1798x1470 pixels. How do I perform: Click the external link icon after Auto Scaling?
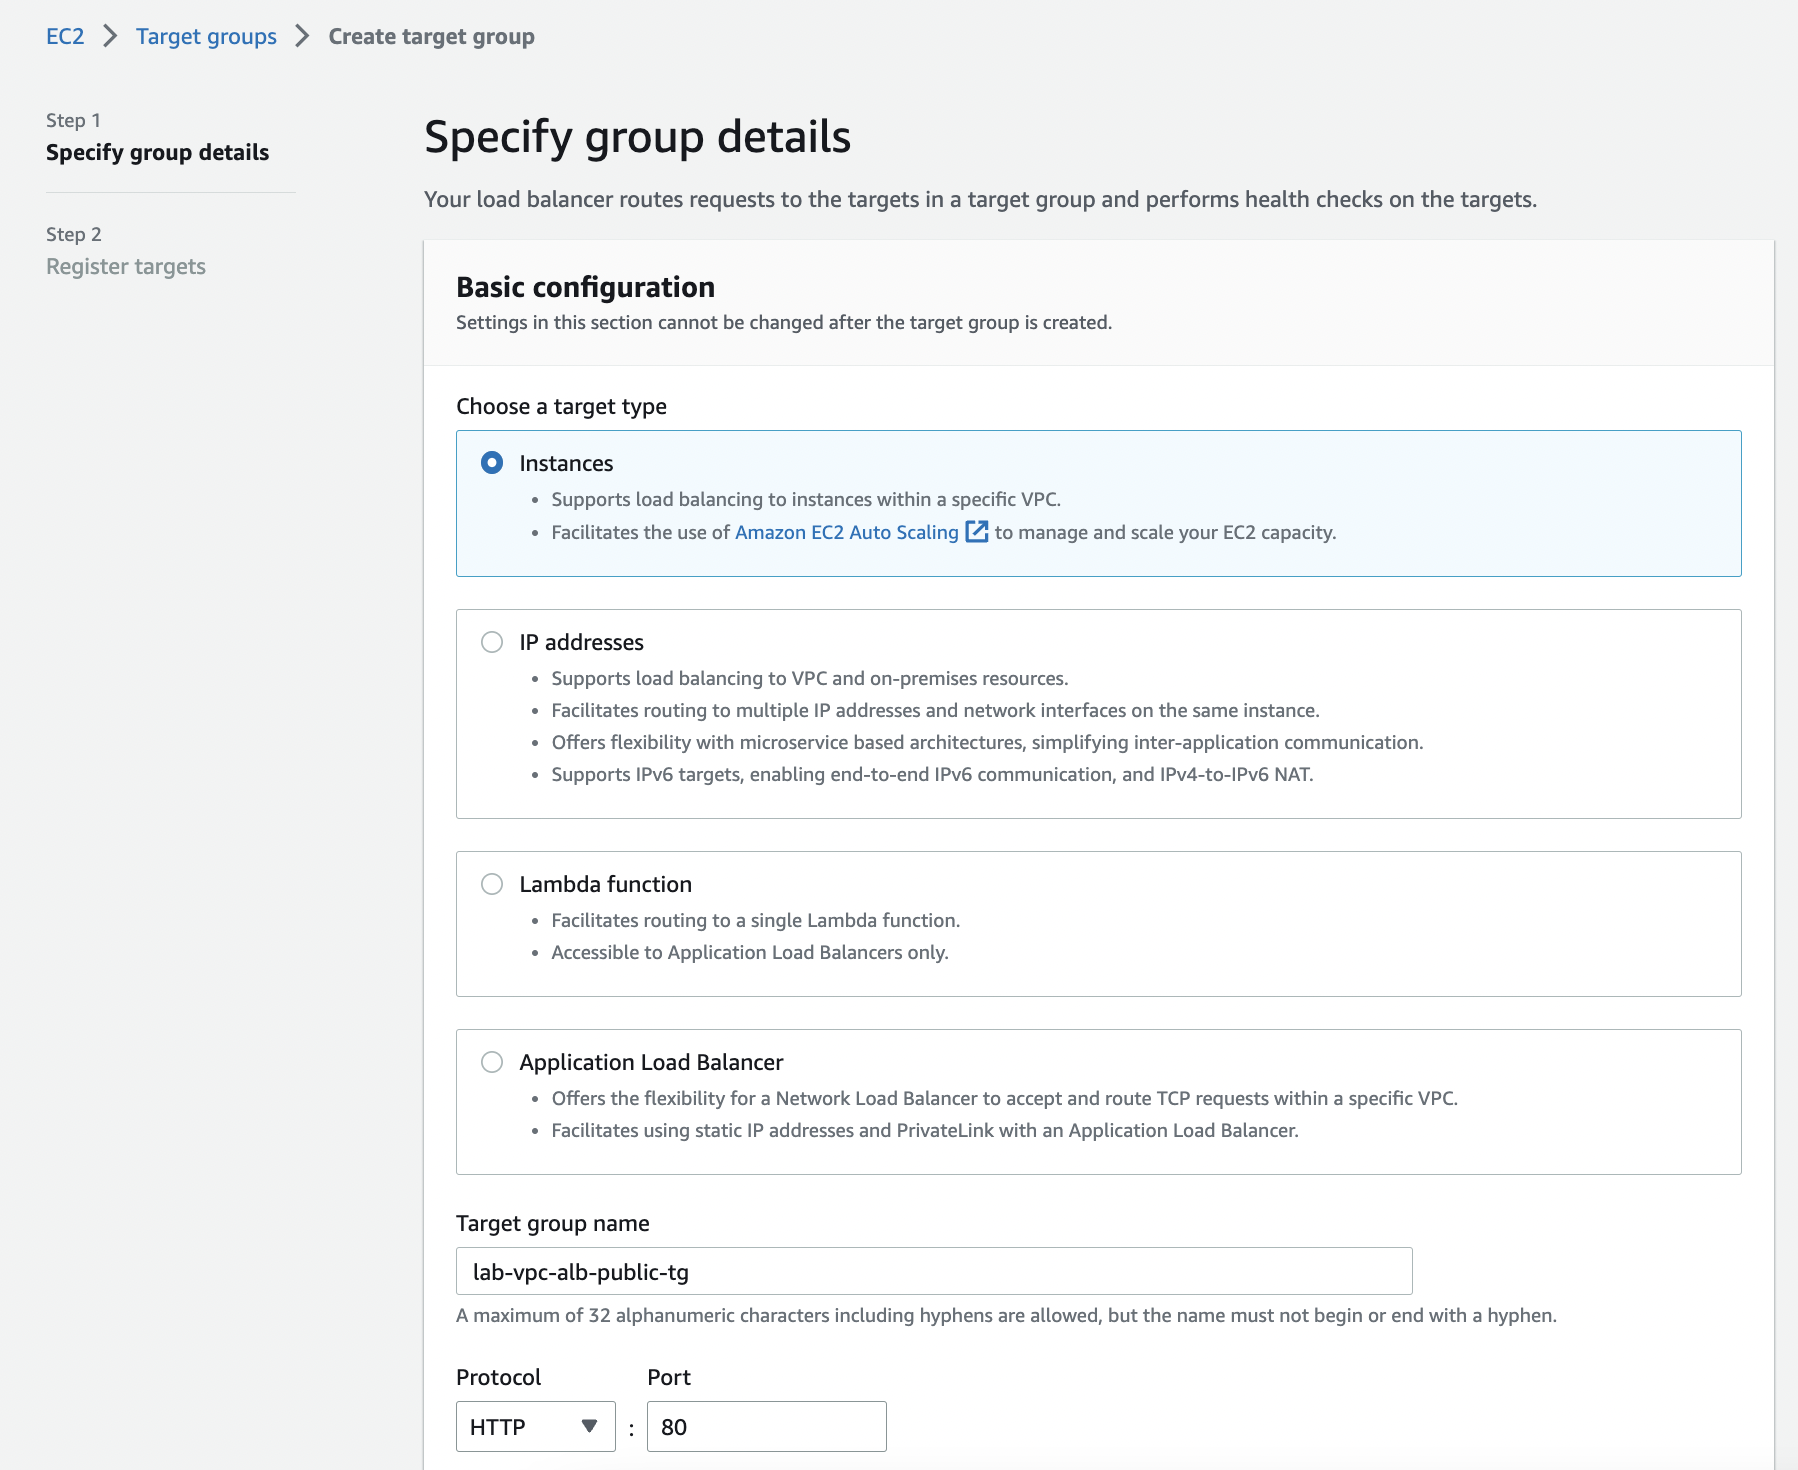tap(976, 532)
